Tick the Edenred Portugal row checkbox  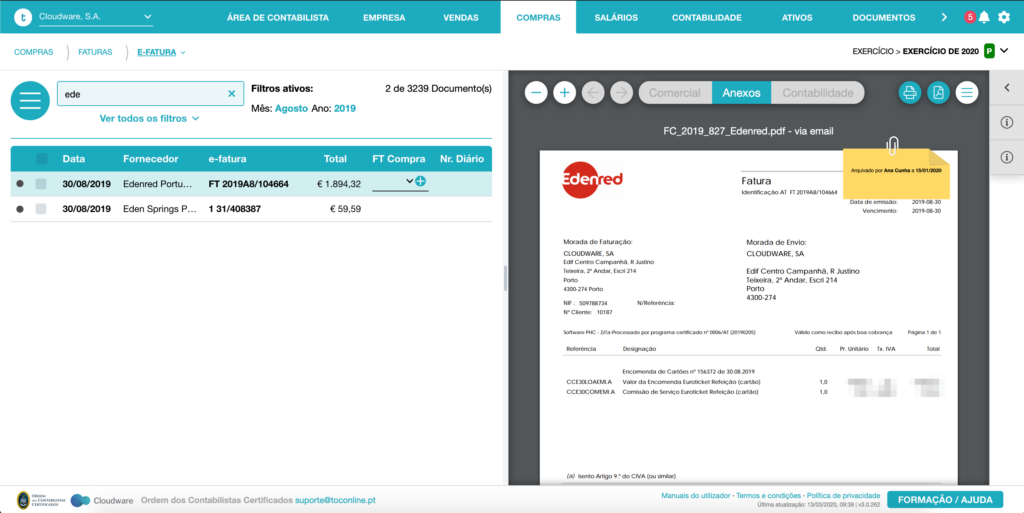coord(41,184)
